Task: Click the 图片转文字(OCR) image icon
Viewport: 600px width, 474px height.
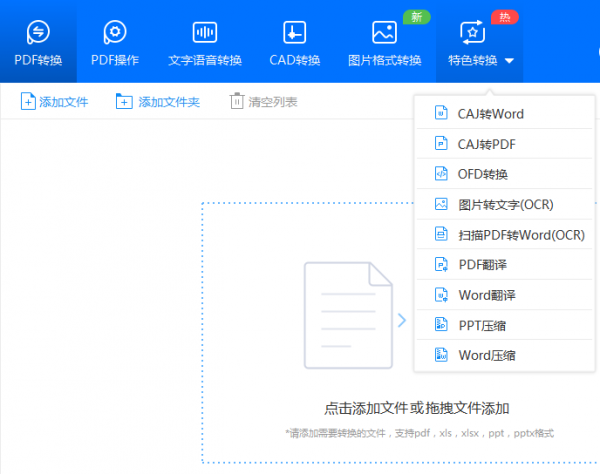Action: tap(441, 204)
